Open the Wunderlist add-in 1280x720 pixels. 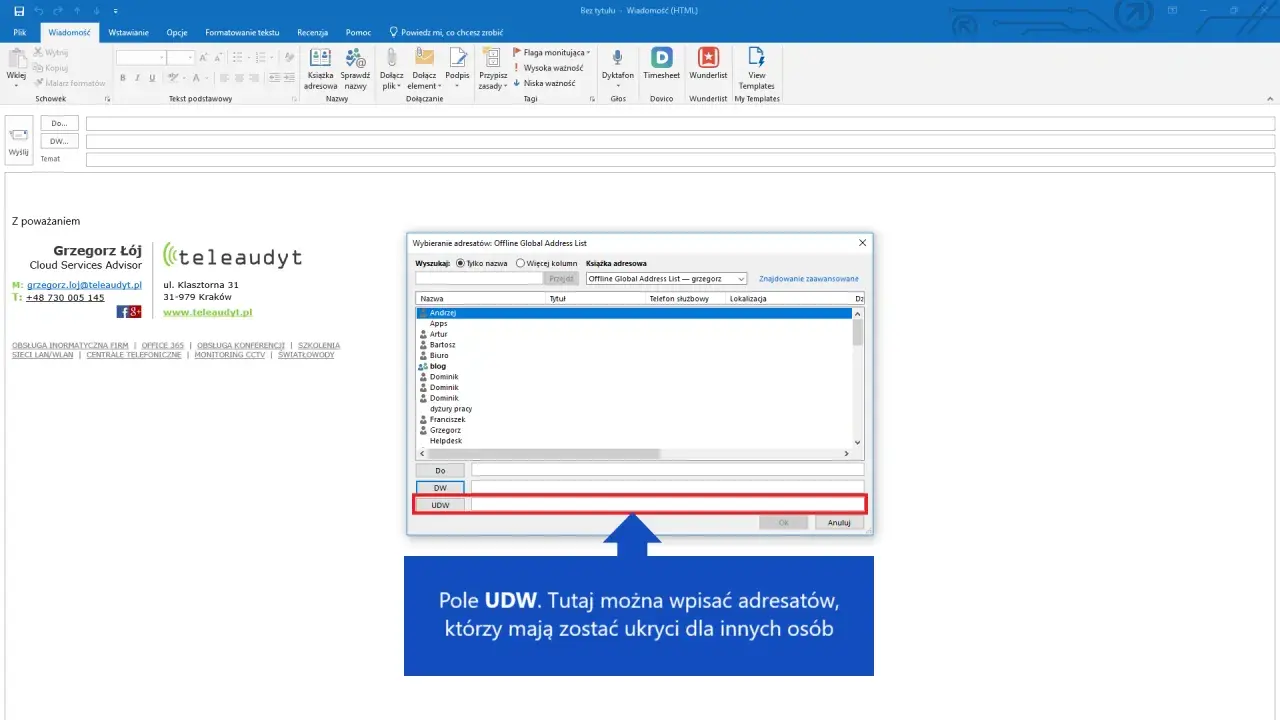pyautogui.click(x=708, y=64)
